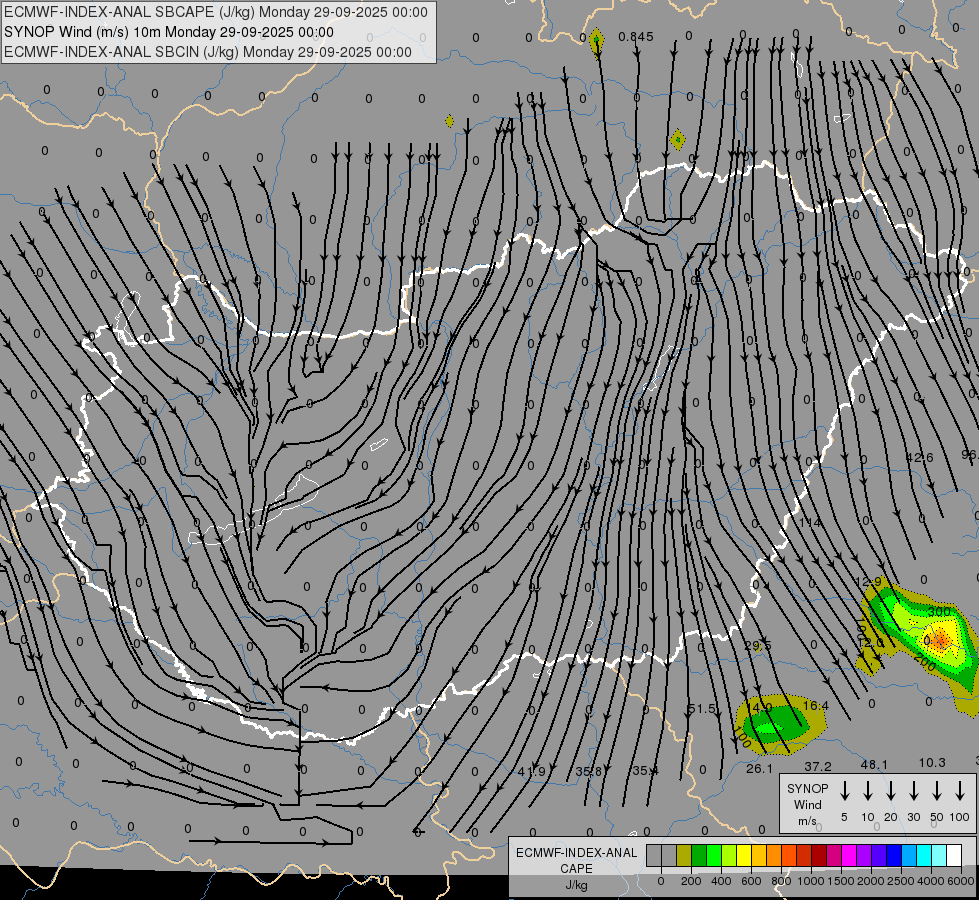Click the 0.845 value at map top
The width and height of the screenshot is (979, 900).
pos(636,37)
